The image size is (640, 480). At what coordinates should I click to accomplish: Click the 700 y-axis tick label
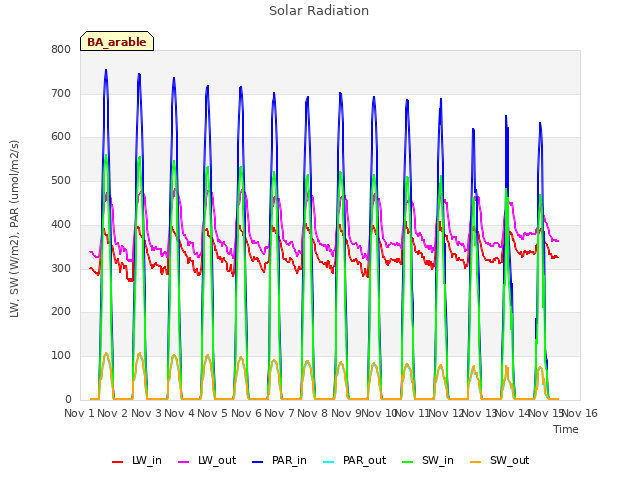61,93
